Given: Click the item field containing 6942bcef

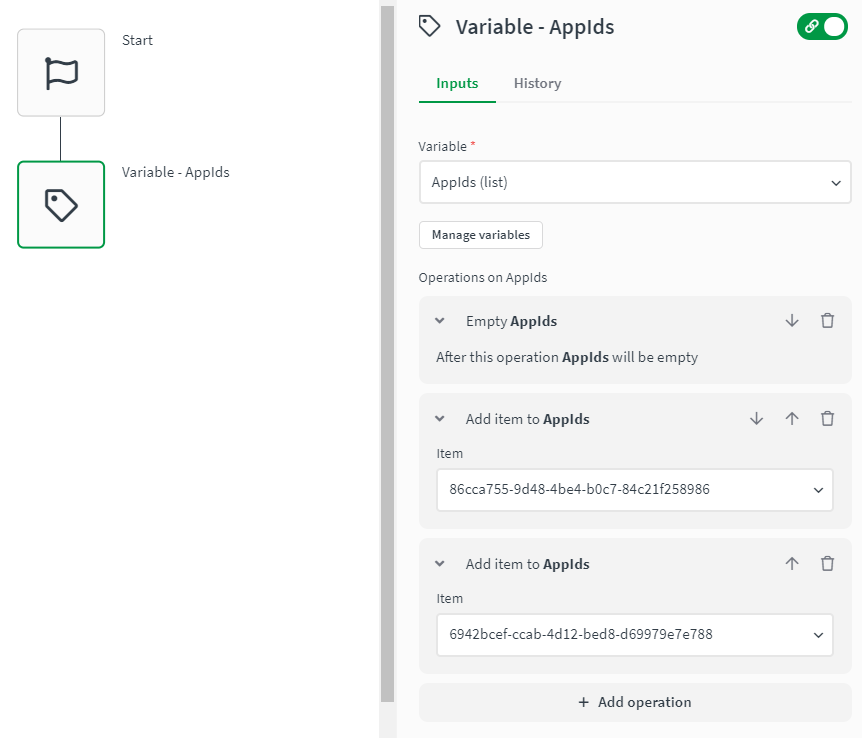Looking at the screenshot, I should click(x=620, y=635).
